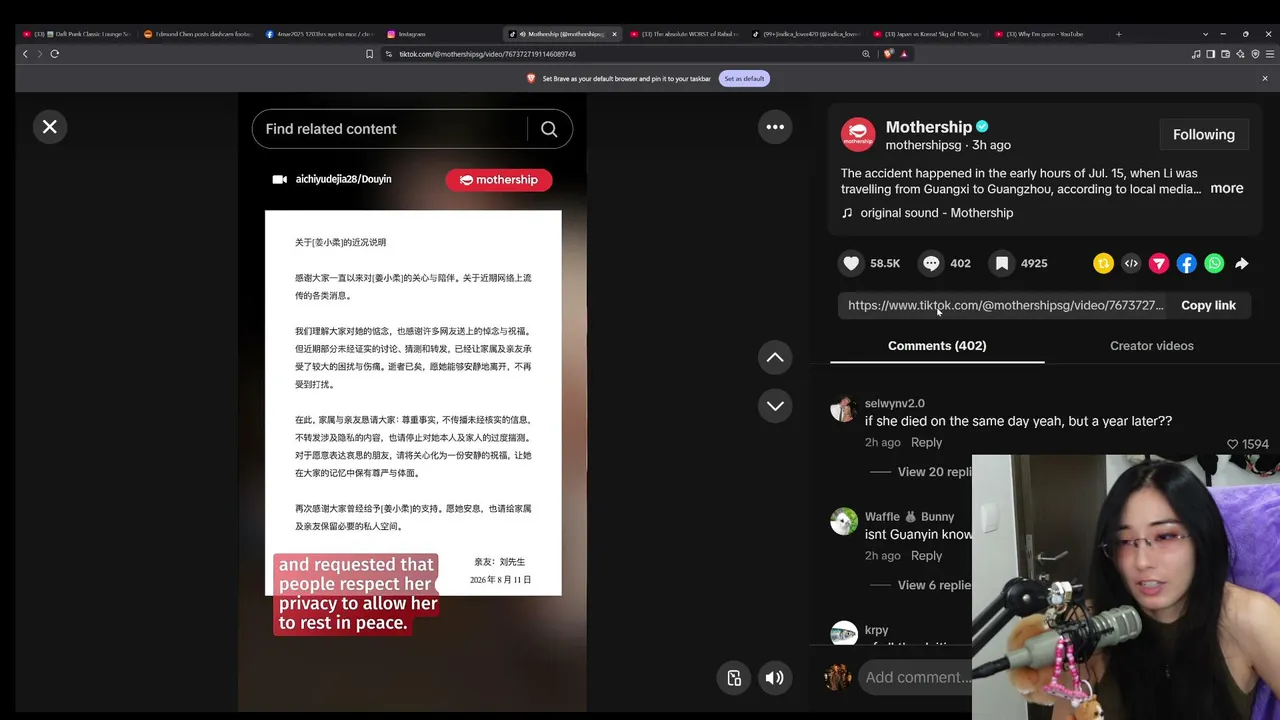Screen dimensions: 1280x720
Task: Open krpy's commenter avatar
Action: (x=844, y=634)
